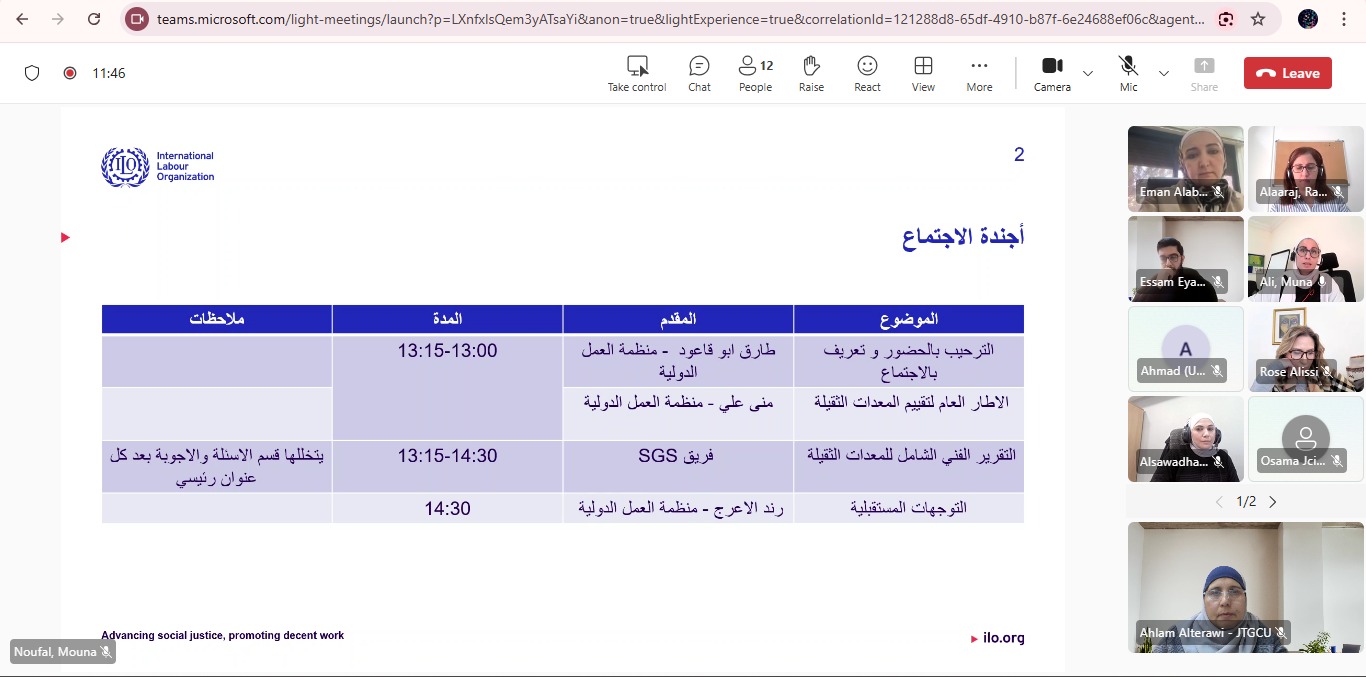The image size is (1366, 677).
Task: Go to previous participant page
Action: [x=1218, y=502]
